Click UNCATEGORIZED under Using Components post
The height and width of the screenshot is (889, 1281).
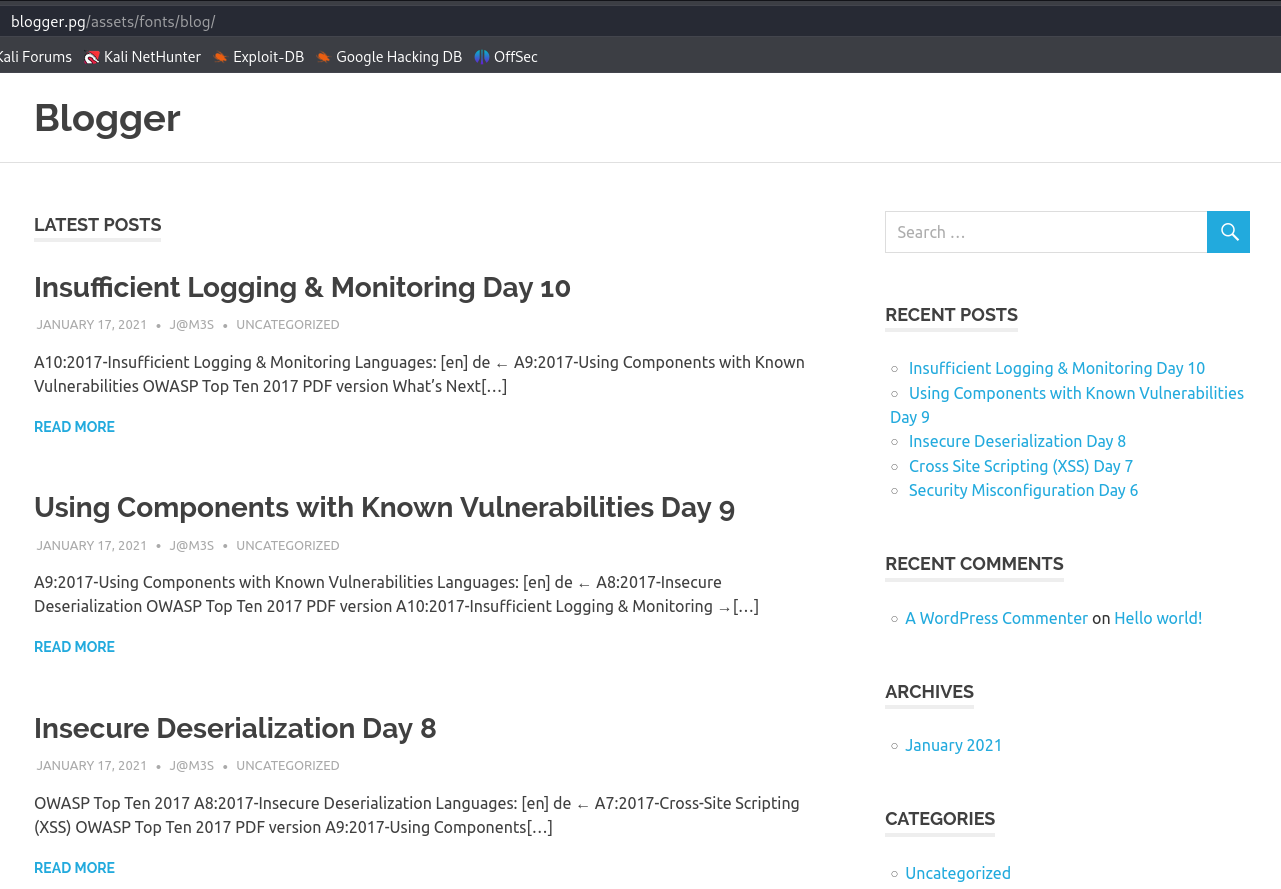click(x=288, y=546)
